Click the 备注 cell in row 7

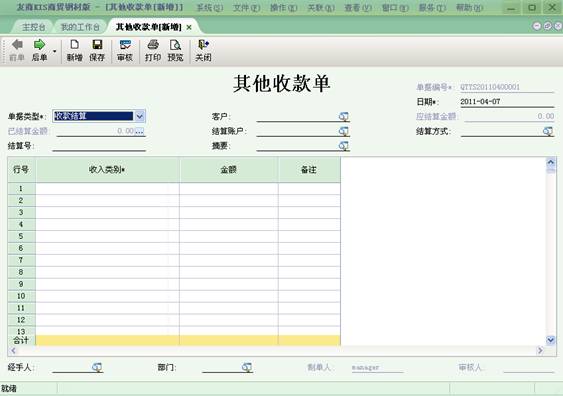point(309,260)
